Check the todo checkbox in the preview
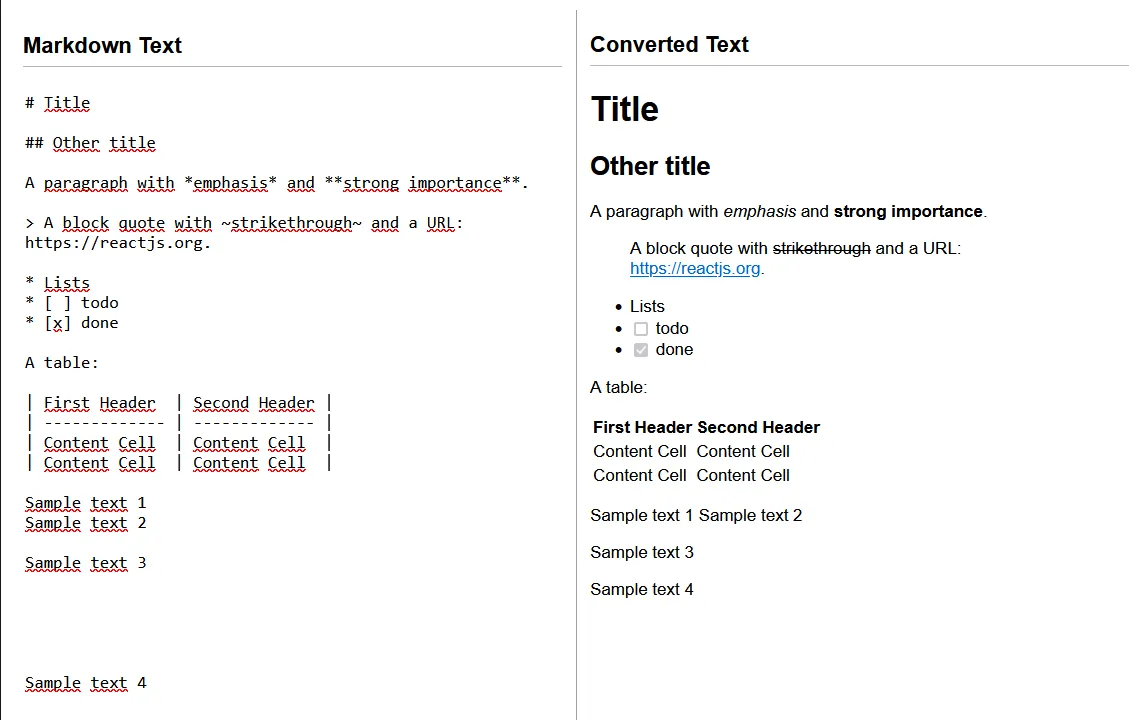The height and width of the screenshot is (720, 1133). (641, 329)
